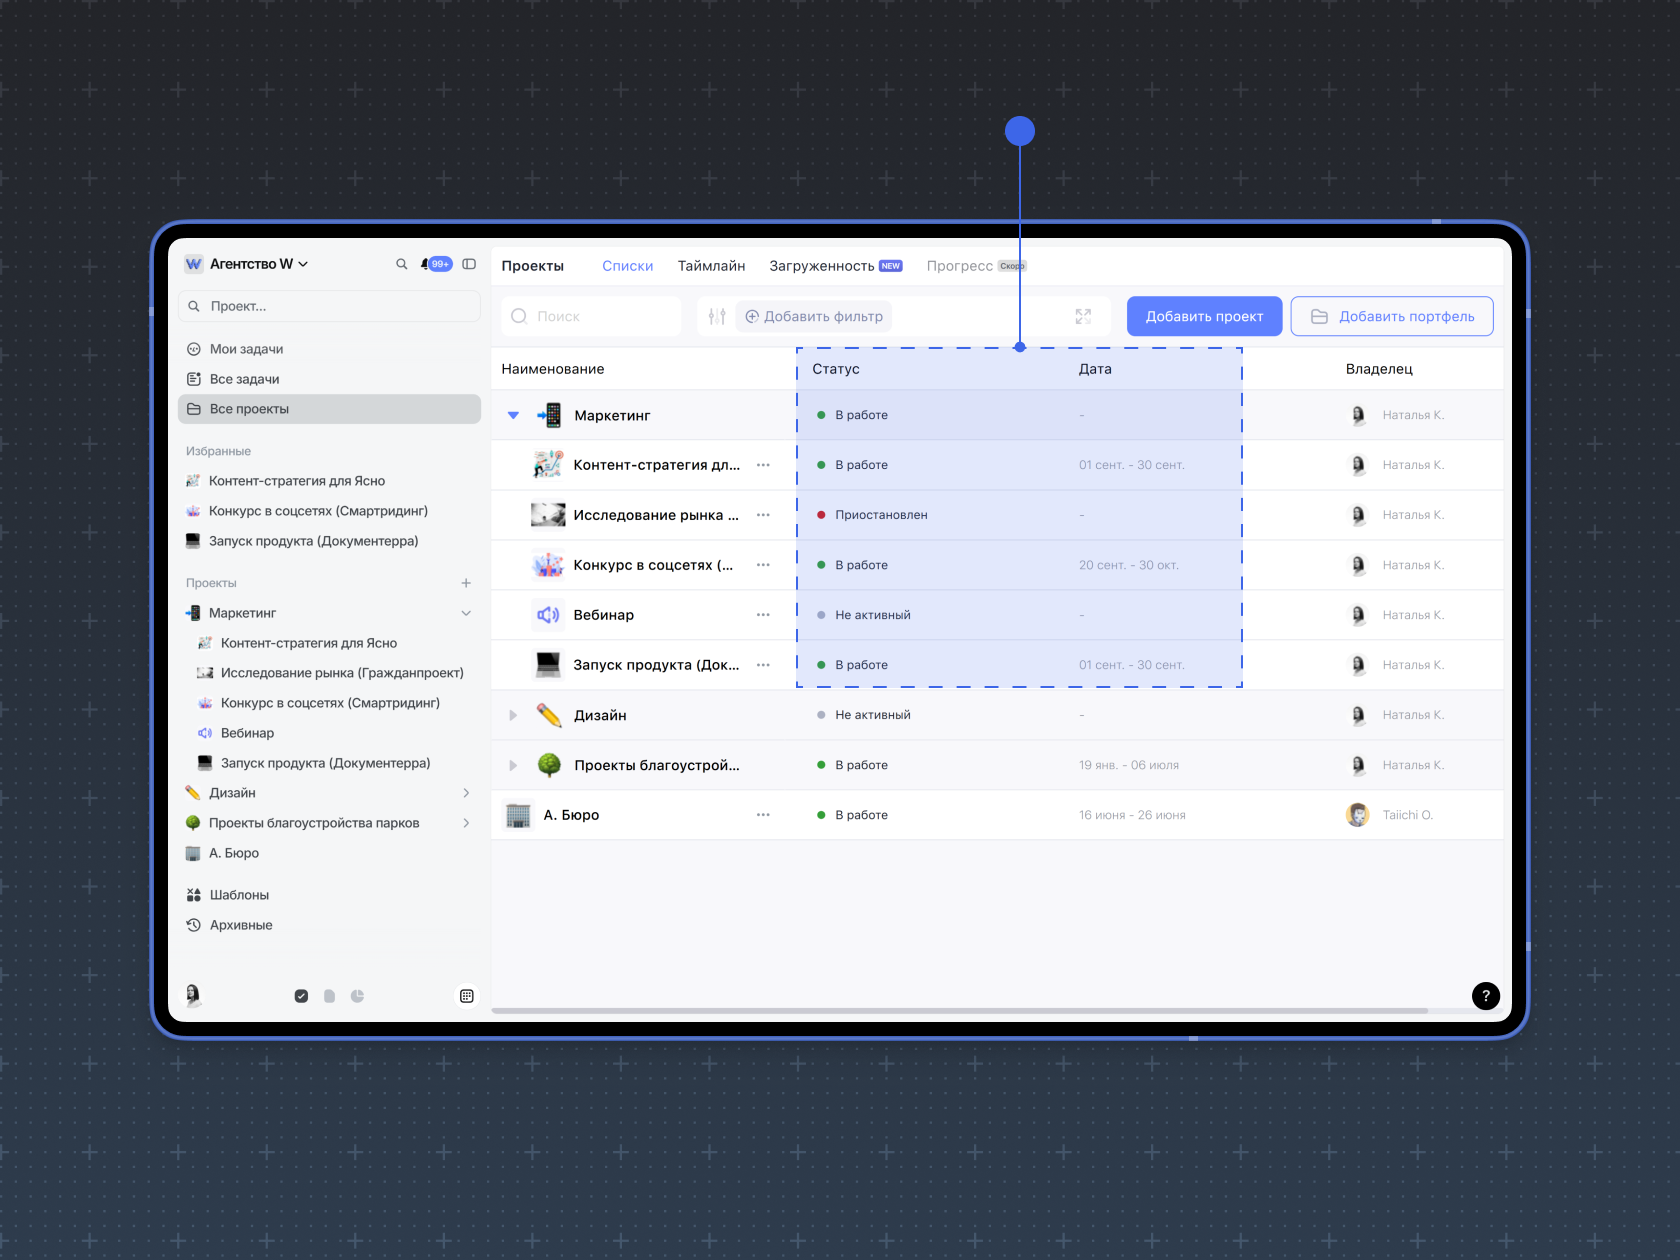Click the sidebar collapse panel icon
Viewport: 1680px width, 1260px height.
pyautogui.click(x=469, y=264)
